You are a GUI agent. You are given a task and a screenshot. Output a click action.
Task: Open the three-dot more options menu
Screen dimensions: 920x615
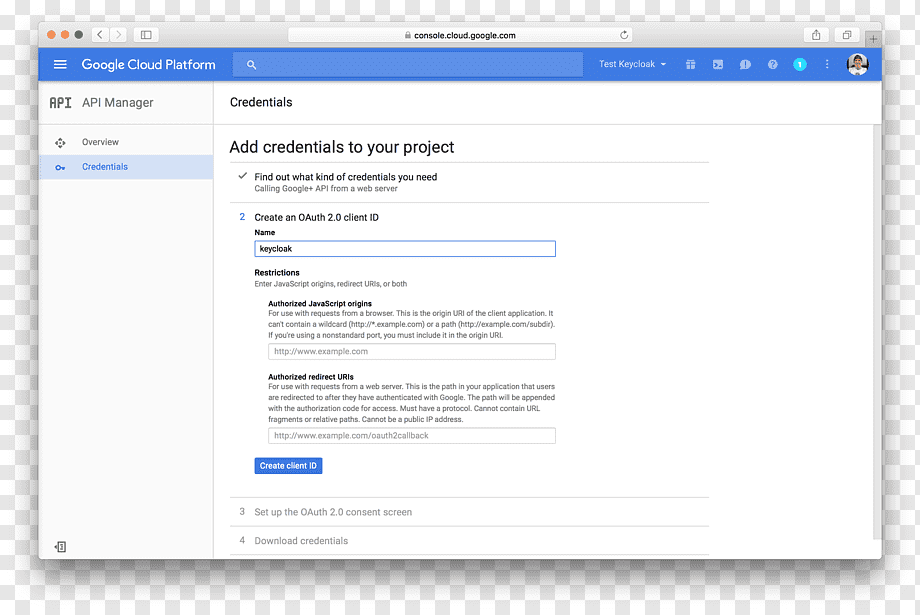click(x=827, y=64)
